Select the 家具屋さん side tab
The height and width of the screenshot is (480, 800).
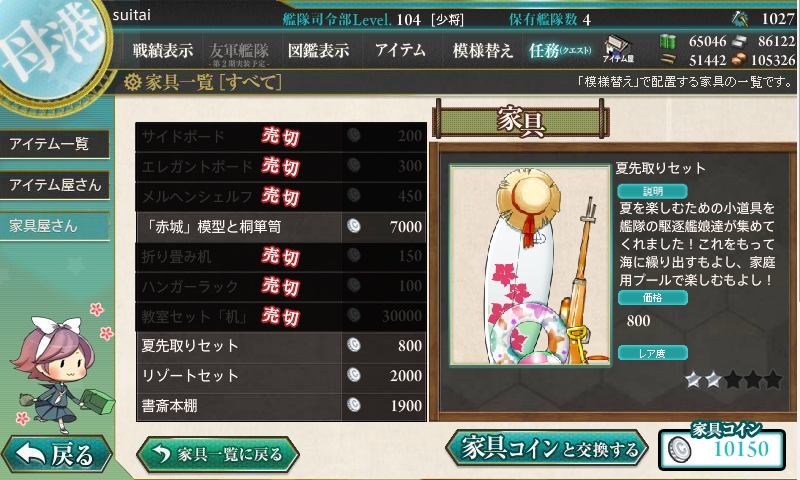coord(55,225)
